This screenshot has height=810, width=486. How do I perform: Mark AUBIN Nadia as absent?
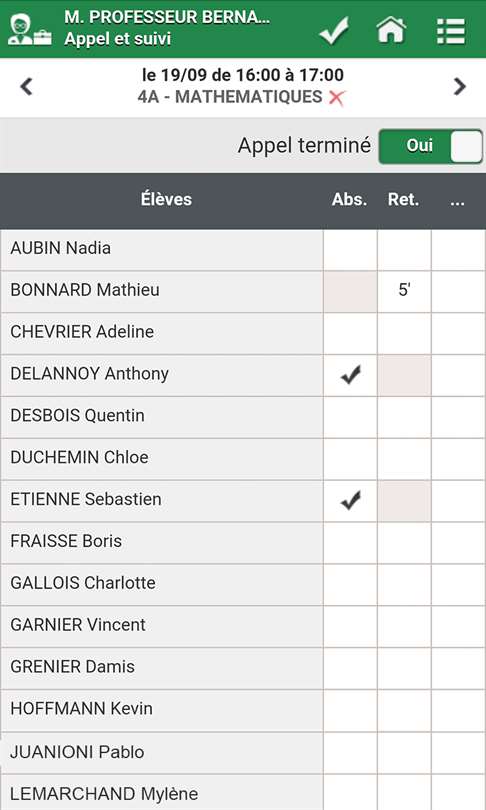click(351, 250)
